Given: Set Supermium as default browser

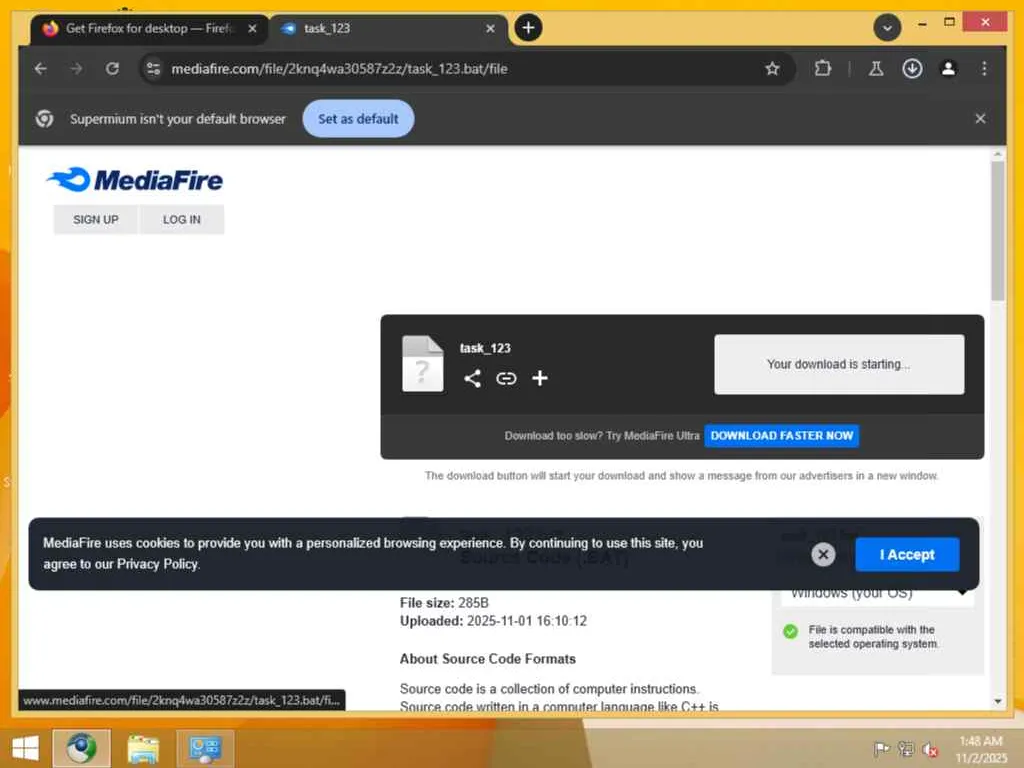Looking at the screenshot, I should tap(358, 119).
